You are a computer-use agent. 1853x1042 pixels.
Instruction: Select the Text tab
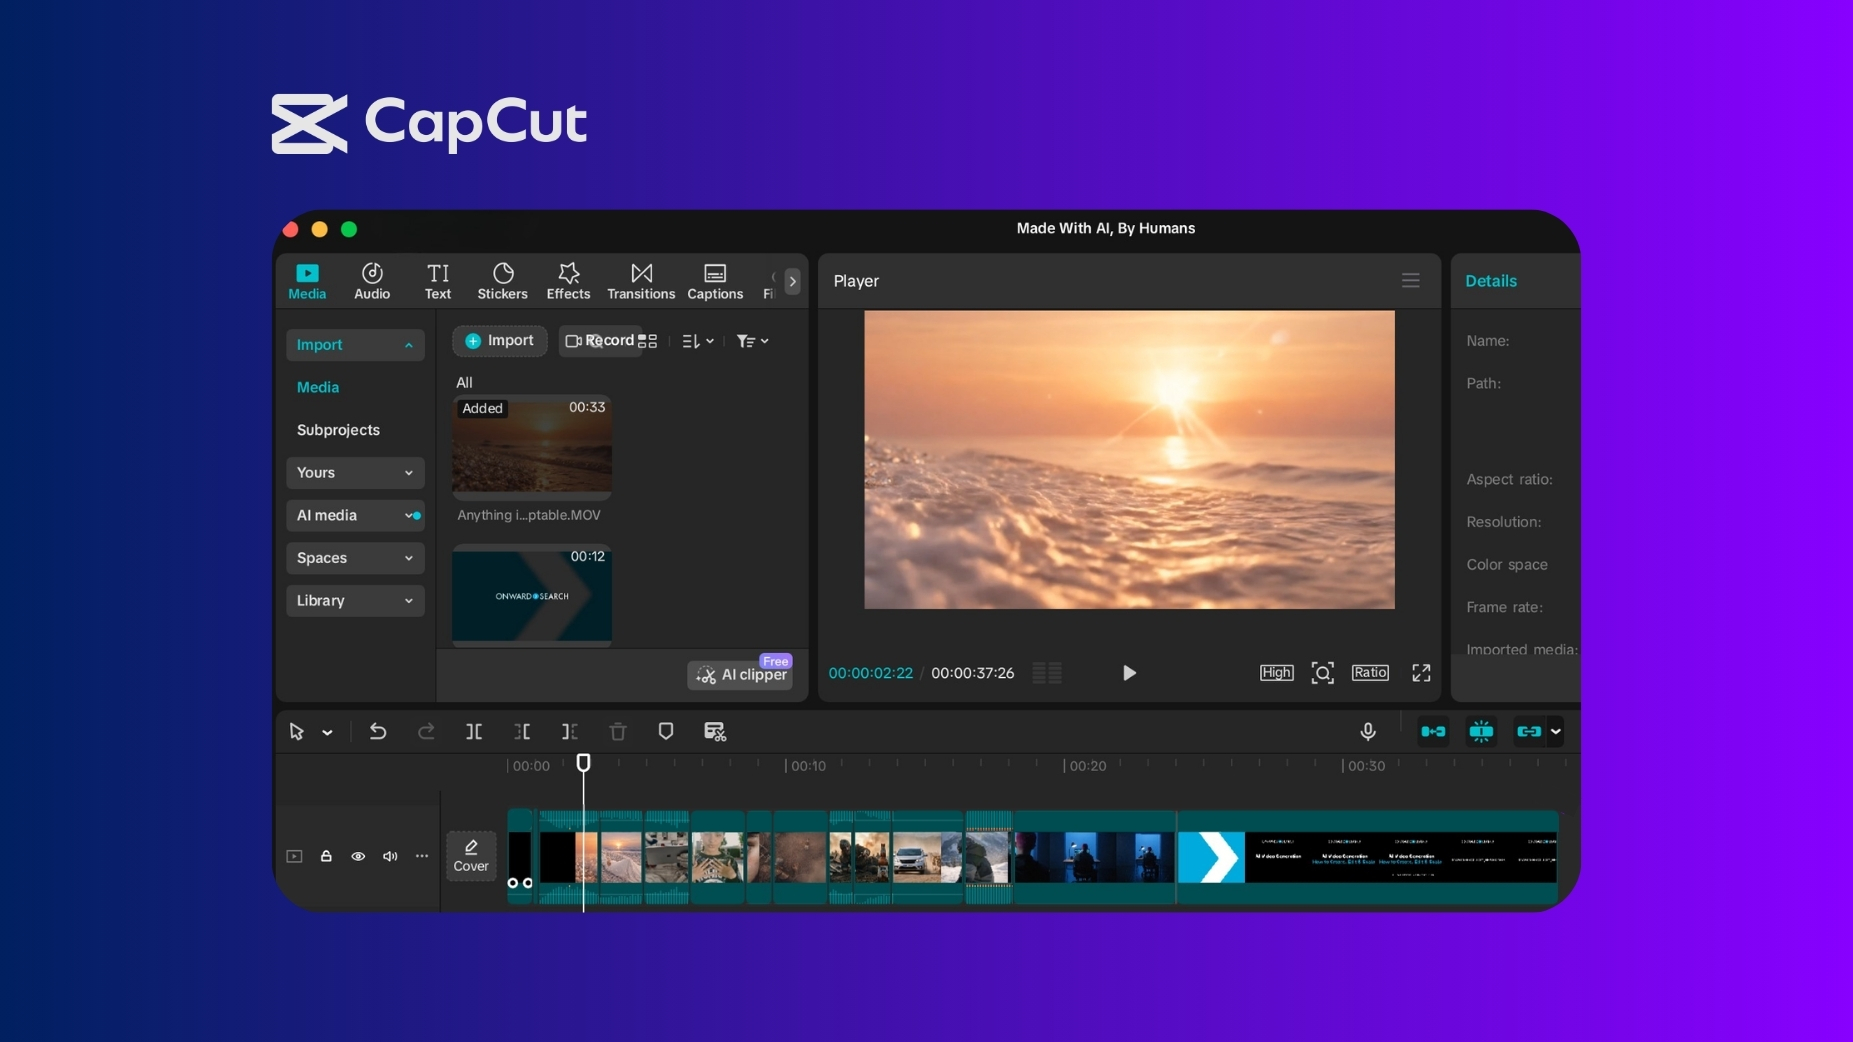(x=438, y=281)
